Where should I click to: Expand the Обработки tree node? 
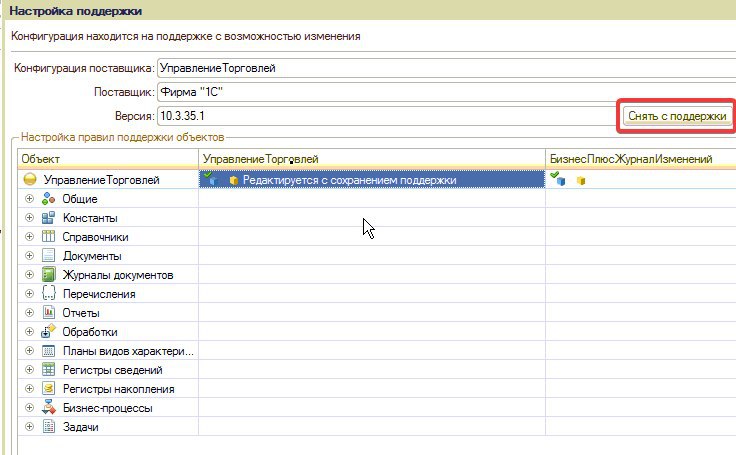pos(29,332)
